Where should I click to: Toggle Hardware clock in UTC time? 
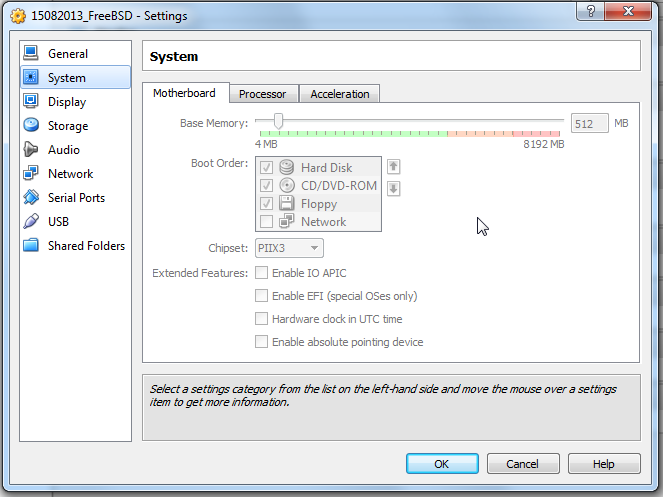(x=262, y=319)
